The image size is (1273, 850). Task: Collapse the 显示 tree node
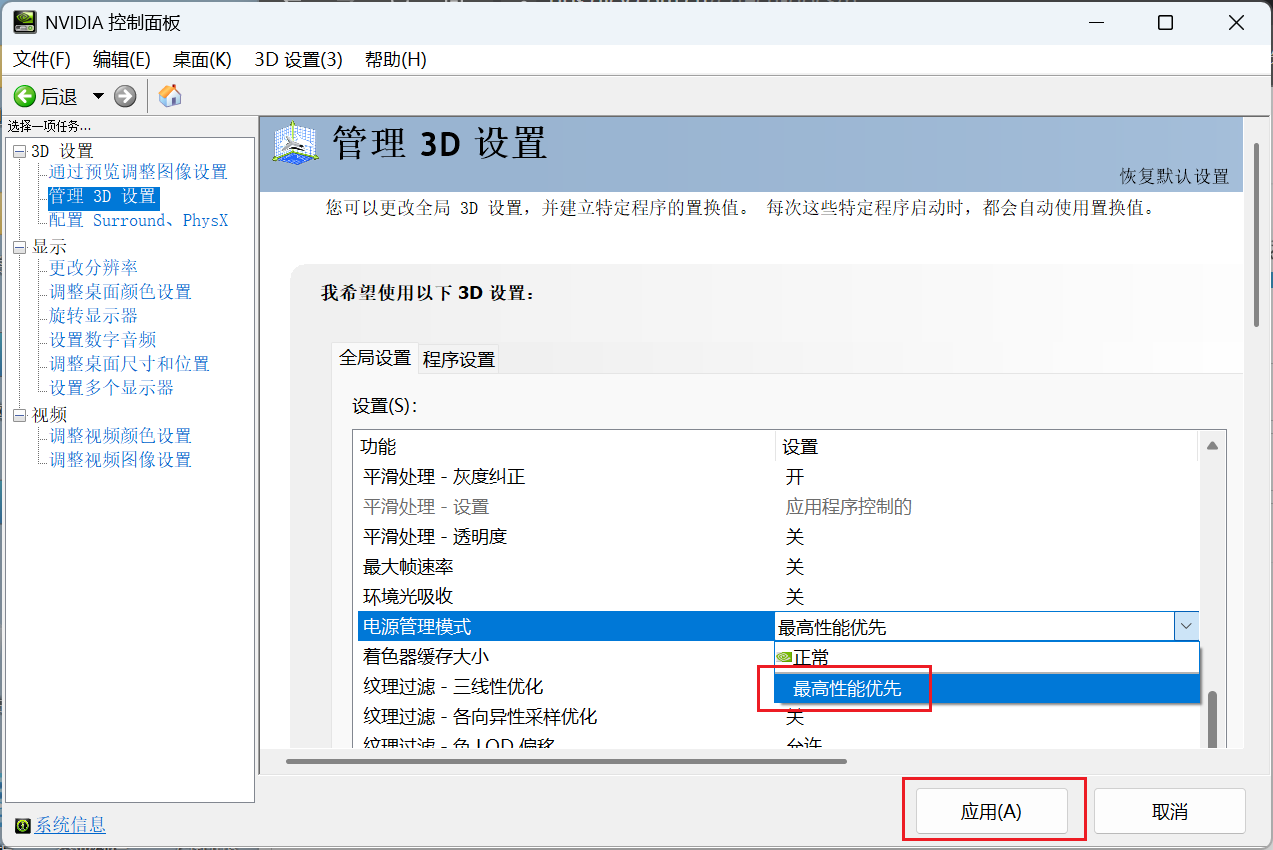(x=18, y=247)
